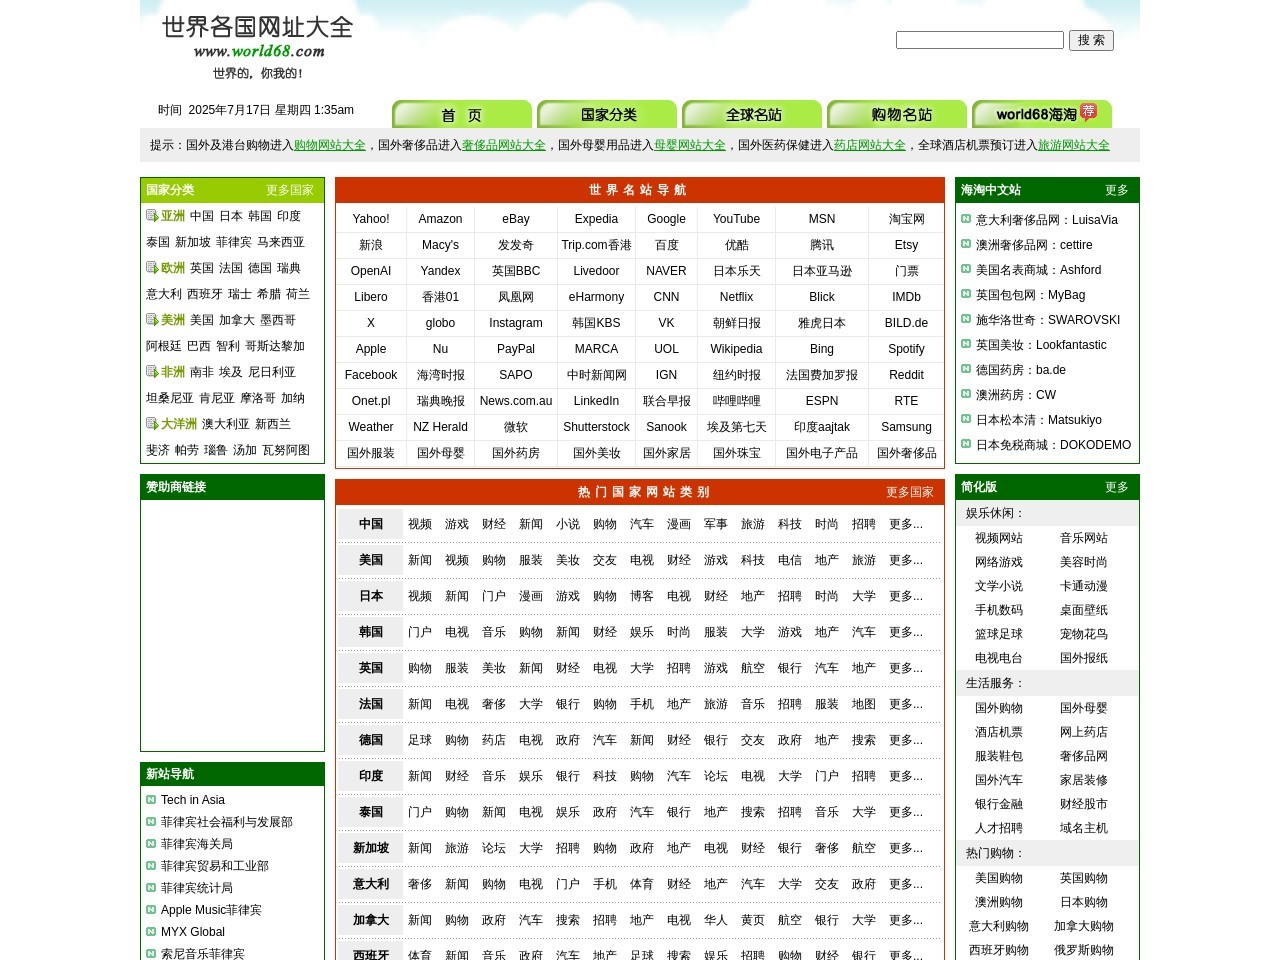Click the green bullet icon beside LuisaVia entry
The height and width of the screenshot is (960, 1280).
tap(966, 219)
